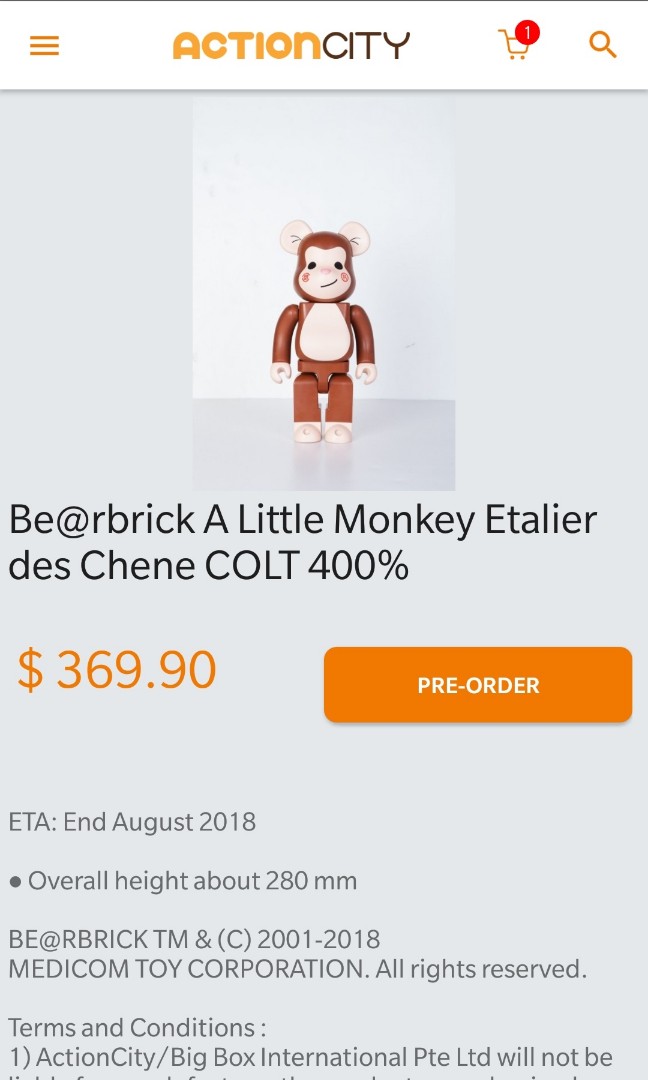Click the 'All rights reserved.' text
The width and height of the screenshot is (648, 1080).
pyautogui.click(x=481, y=969)
